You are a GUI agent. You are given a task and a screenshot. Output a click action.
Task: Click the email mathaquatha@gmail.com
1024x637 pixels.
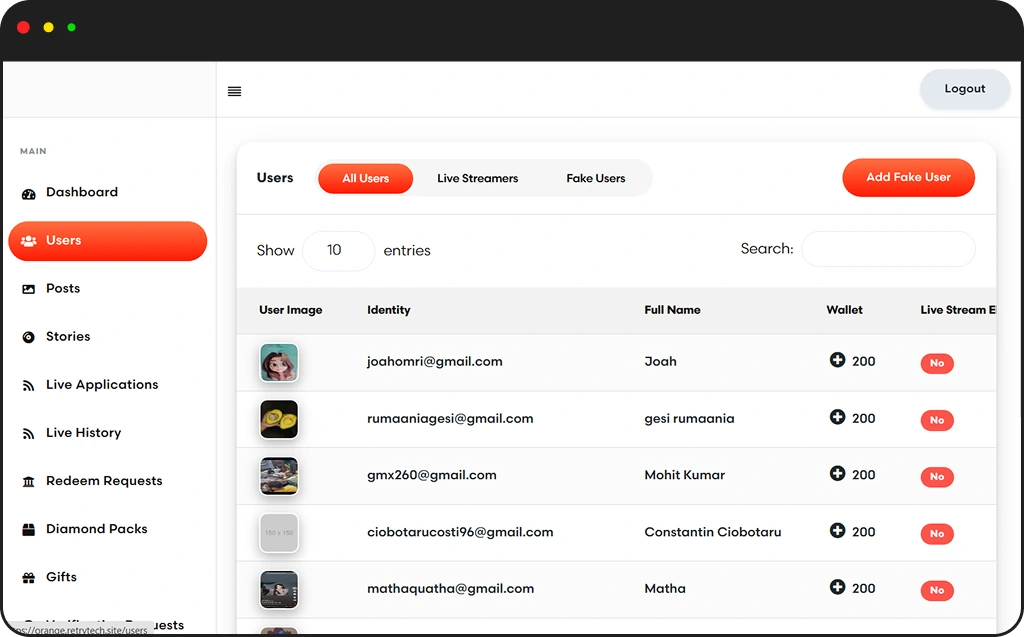(451, 589)
